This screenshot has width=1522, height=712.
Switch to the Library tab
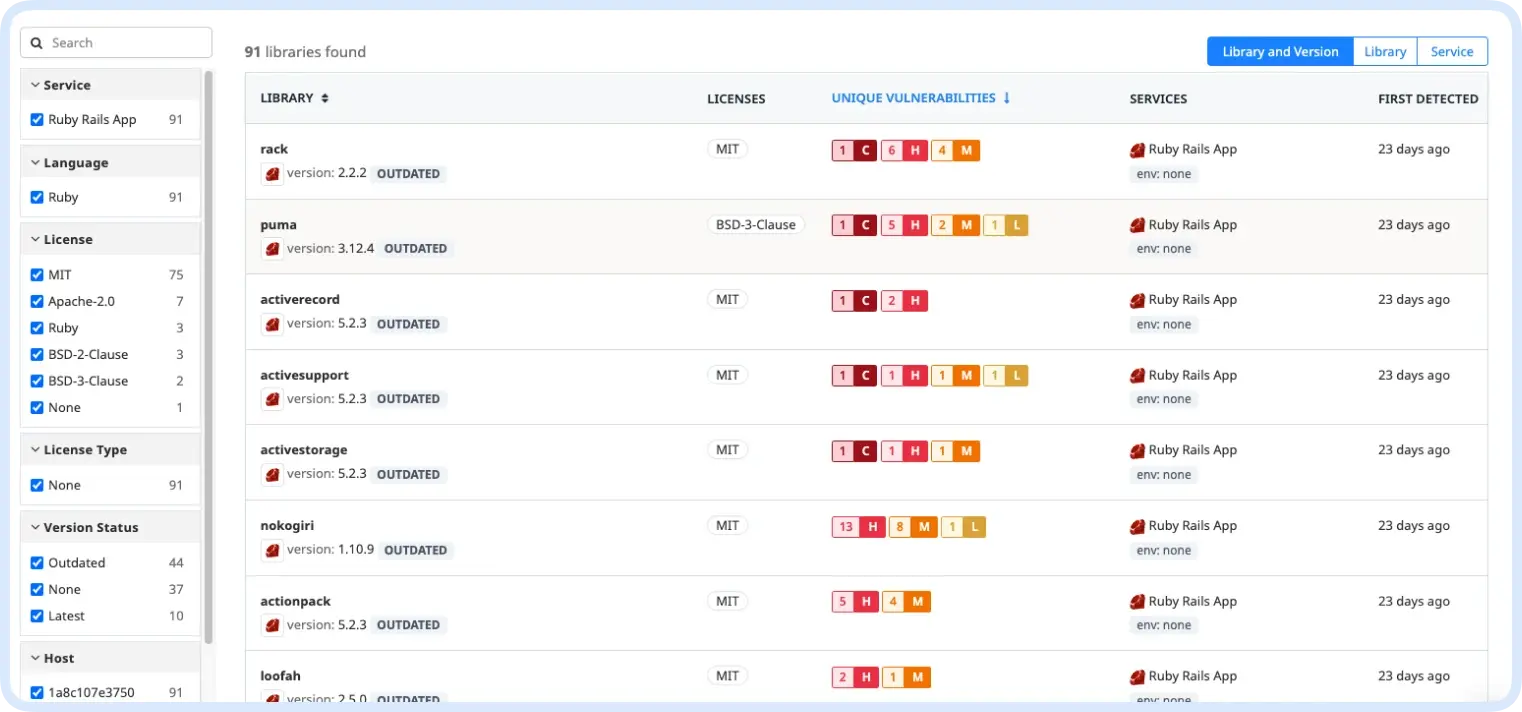(x=1384, y=52)
